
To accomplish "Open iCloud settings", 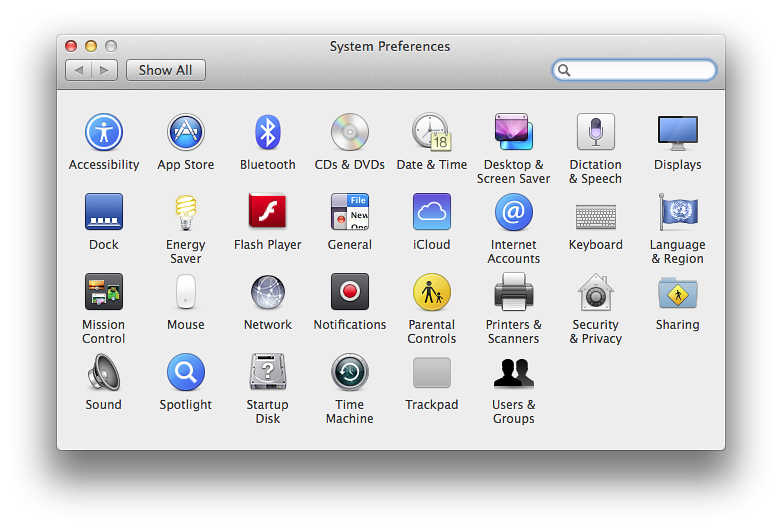I will point(431,212).
